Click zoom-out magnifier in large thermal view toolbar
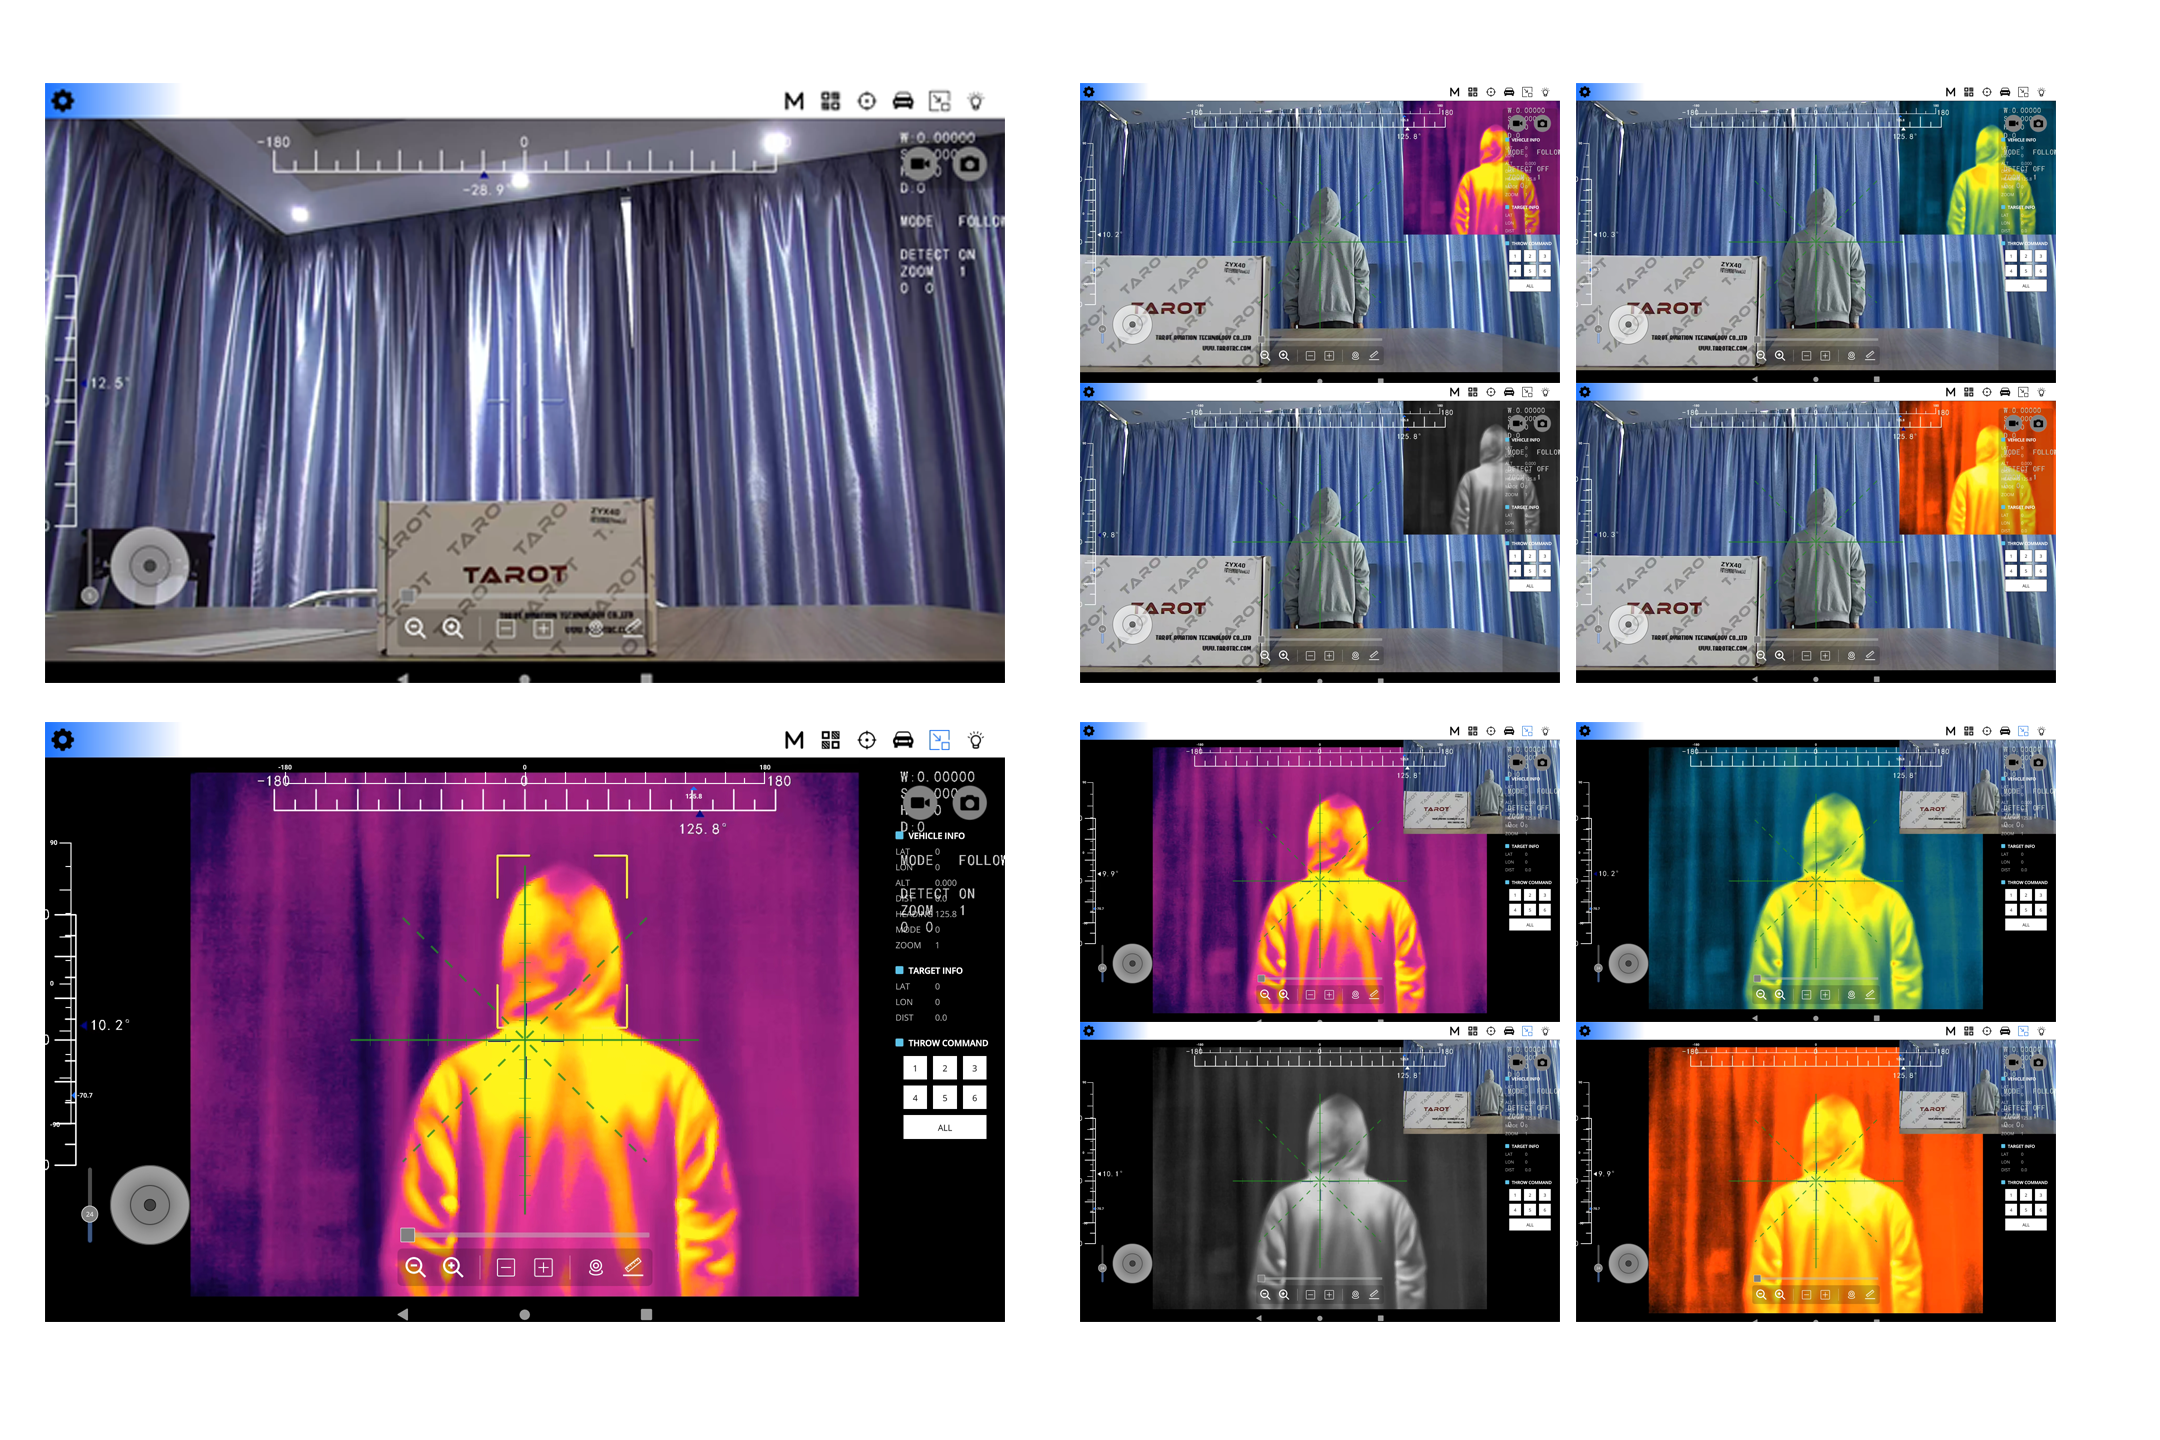Image resolution: width=2160 pixels, height=1440 pixels. [415, 1267]
